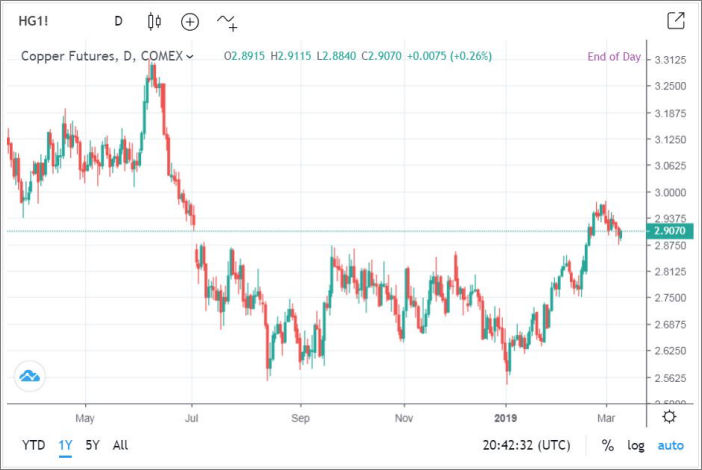This screenshot has height=470, width=702.
Task: Open the candlestick chart style selector
Action: tap(154, 21)
